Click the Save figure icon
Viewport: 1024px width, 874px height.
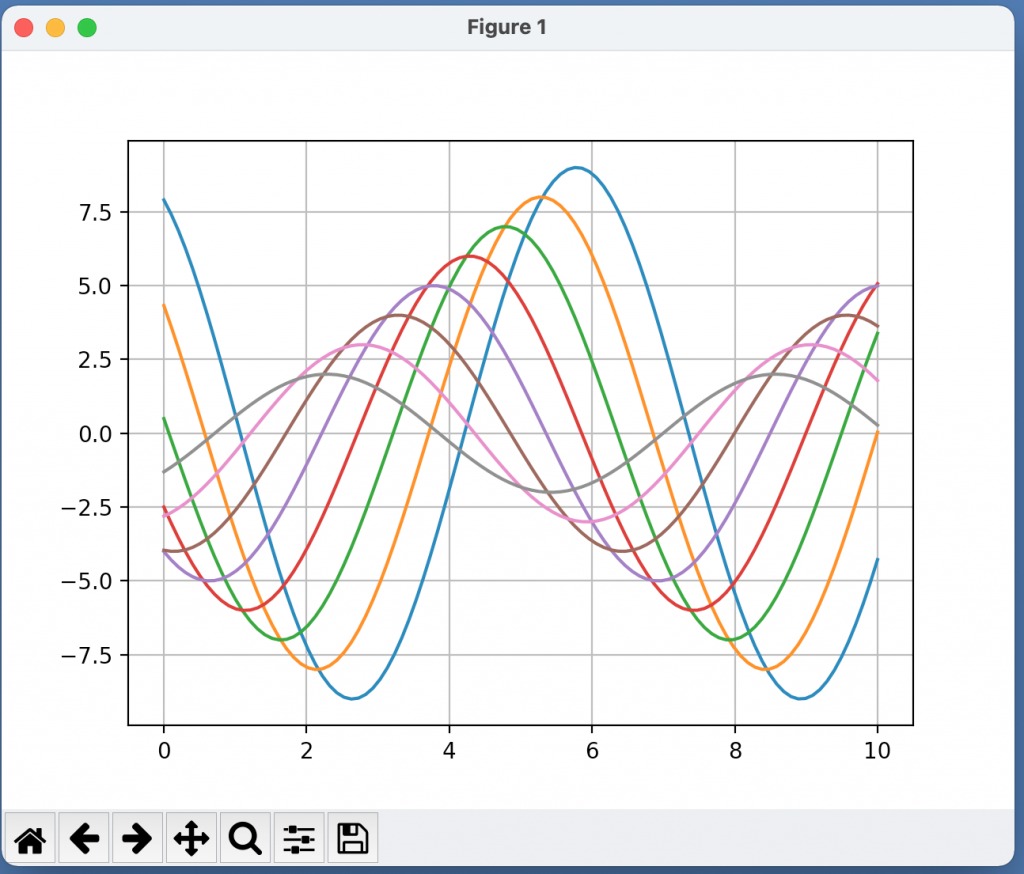click(352, 838)
